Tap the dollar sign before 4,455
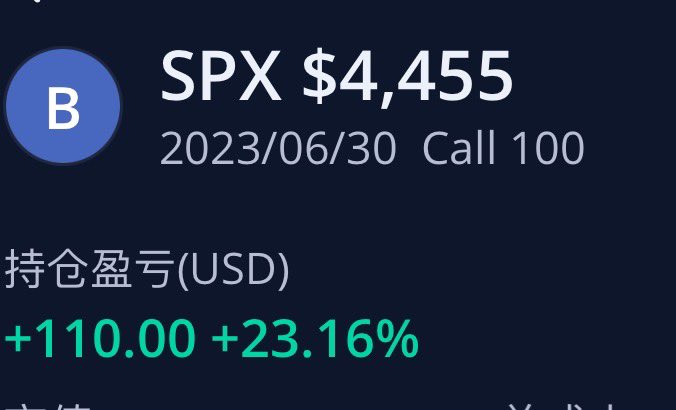 319,78
